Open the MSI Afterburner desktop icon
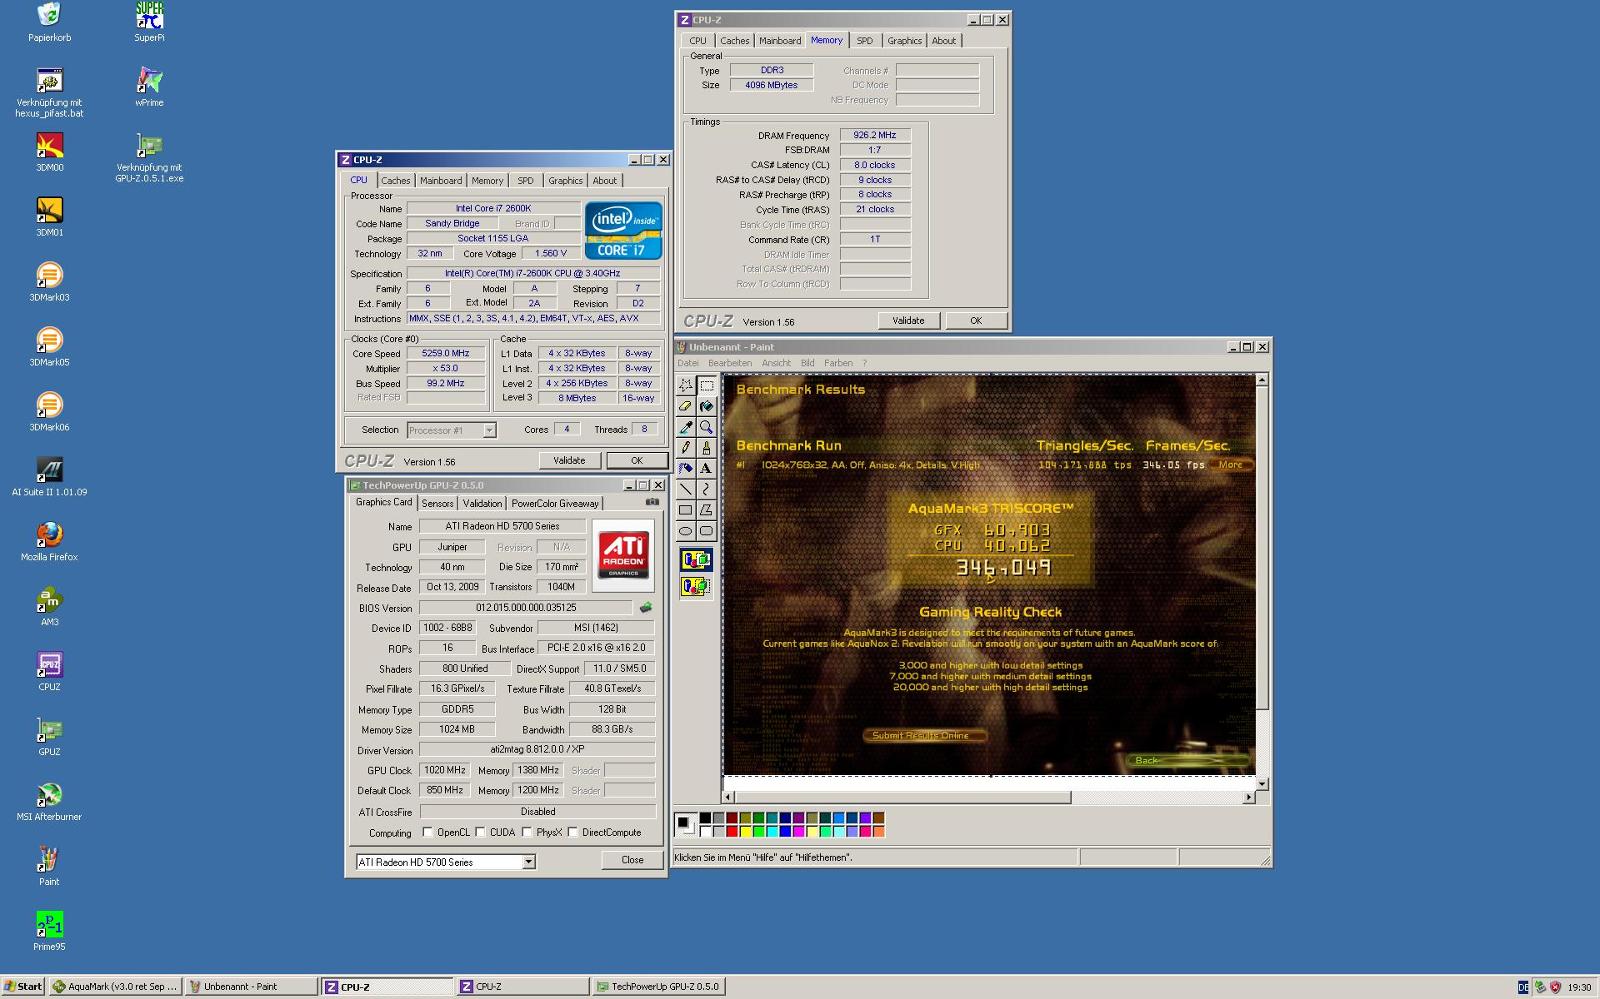 (x=49, y=802)
